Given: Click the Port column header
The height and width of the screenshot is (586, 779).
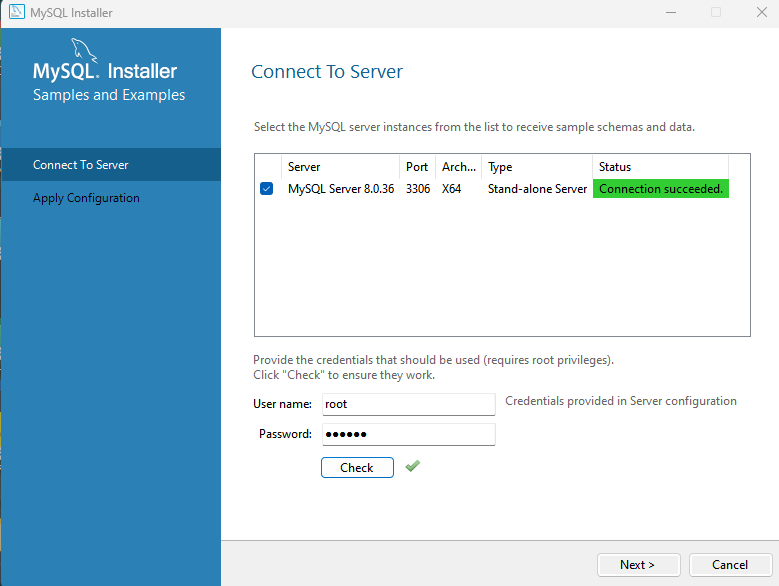Looking at the screenshot, I should click(417, 167).
